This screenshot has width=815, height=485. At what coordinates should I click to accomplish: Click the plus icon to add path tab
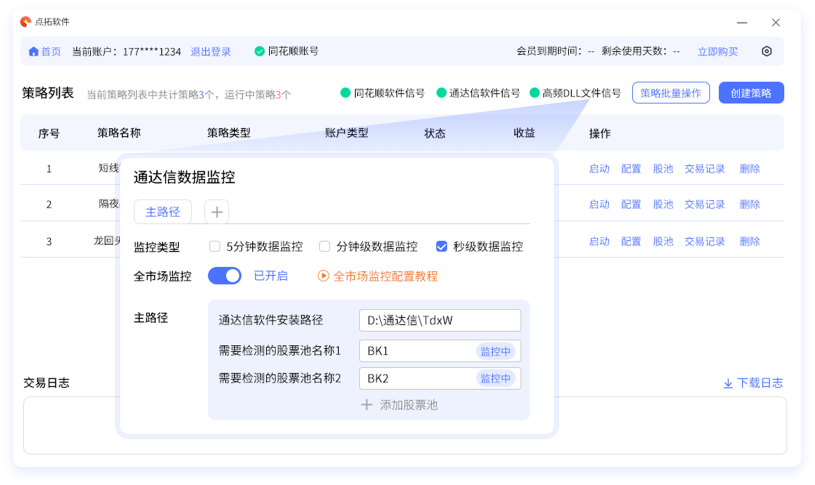click(x=217, y=212)
